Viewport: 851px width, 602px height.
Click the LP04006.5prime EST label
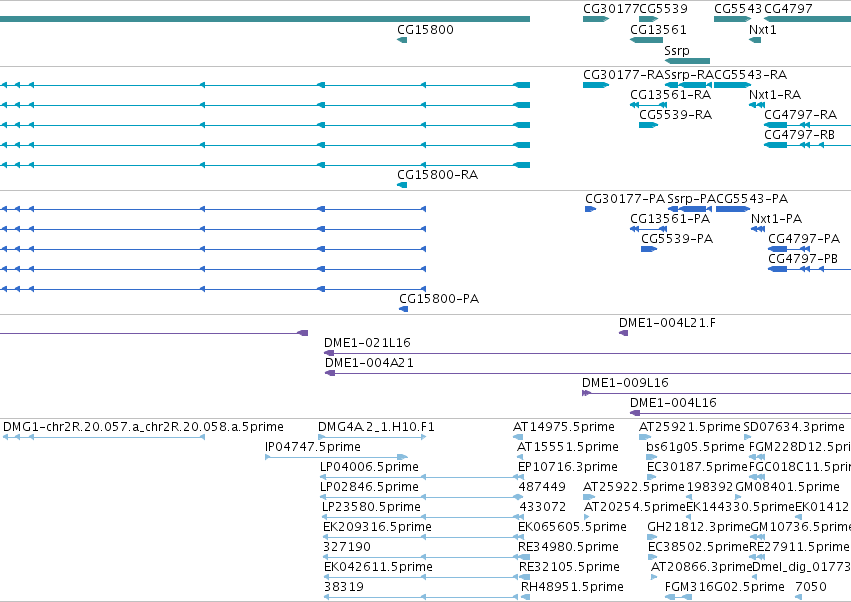coord(369,467)
